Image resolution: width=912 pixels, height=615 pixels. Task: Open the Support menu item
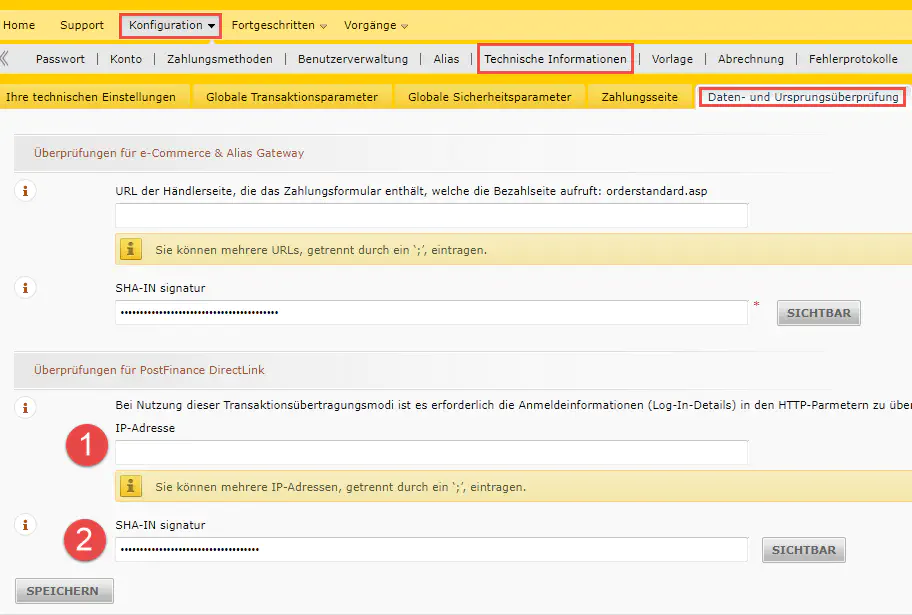81,25
